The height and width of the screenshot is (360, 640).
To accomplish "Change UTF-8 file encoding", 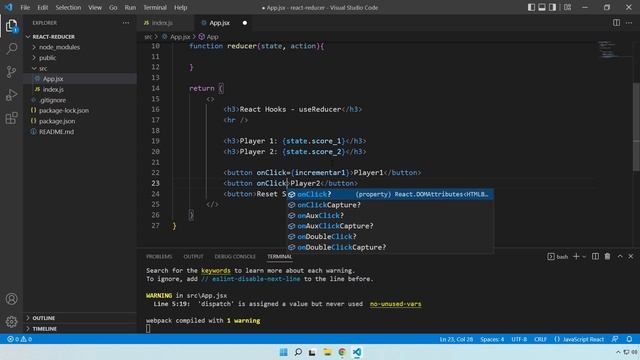I will pyautogui.click(x=519, y=339).
